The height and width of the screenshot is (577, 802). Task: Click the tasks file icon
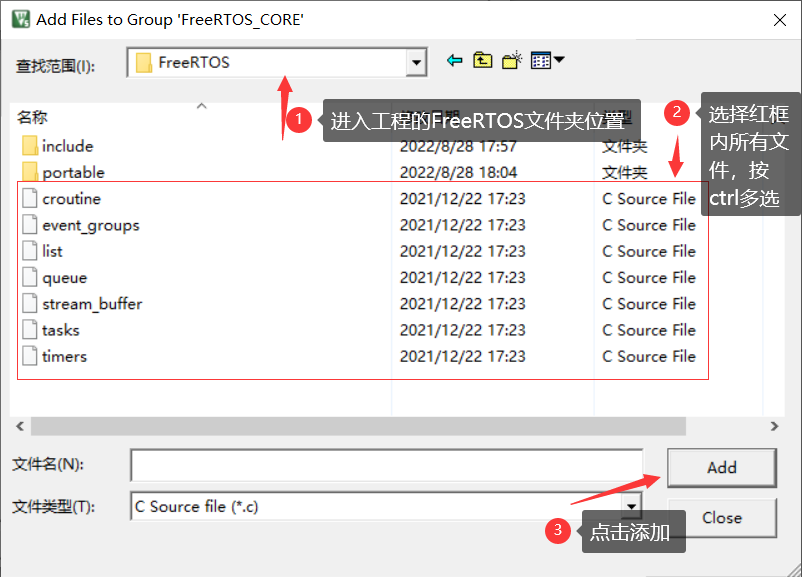tap(30, 329)
